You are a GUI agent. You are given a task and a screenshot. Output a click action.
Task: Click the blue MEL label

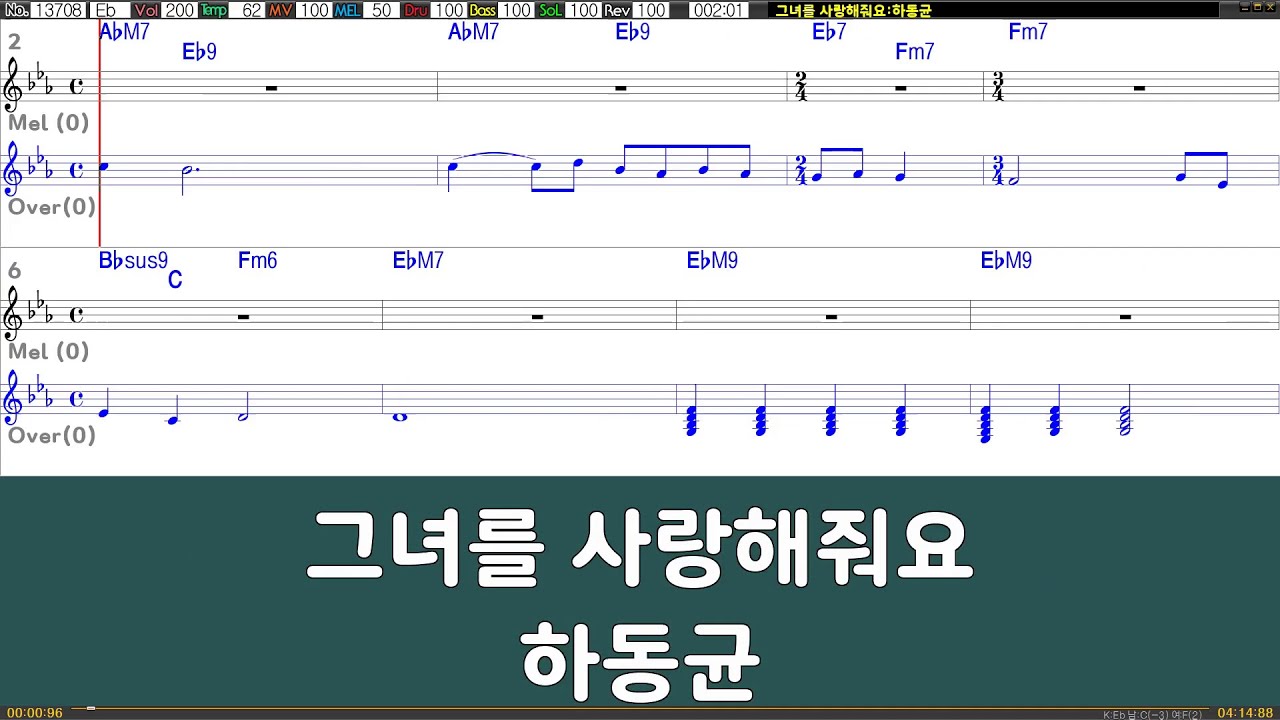pyautogui.click(x=348, y=10)
